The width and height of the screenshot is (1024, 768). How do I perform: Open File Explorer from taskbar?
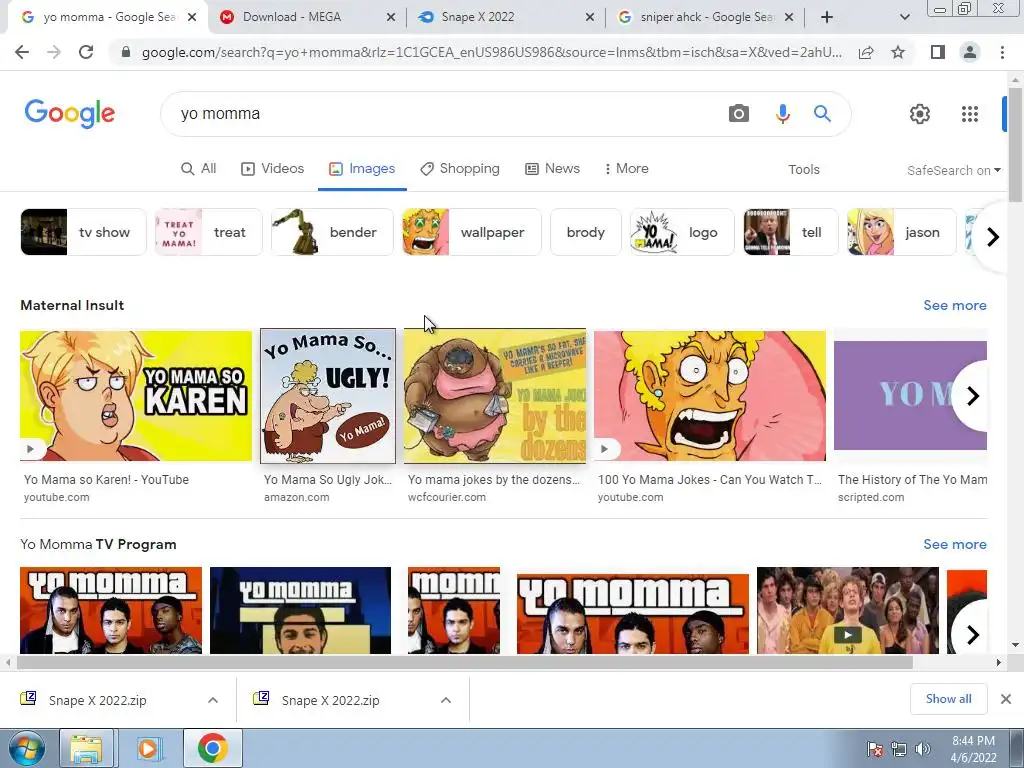point(86,748)
